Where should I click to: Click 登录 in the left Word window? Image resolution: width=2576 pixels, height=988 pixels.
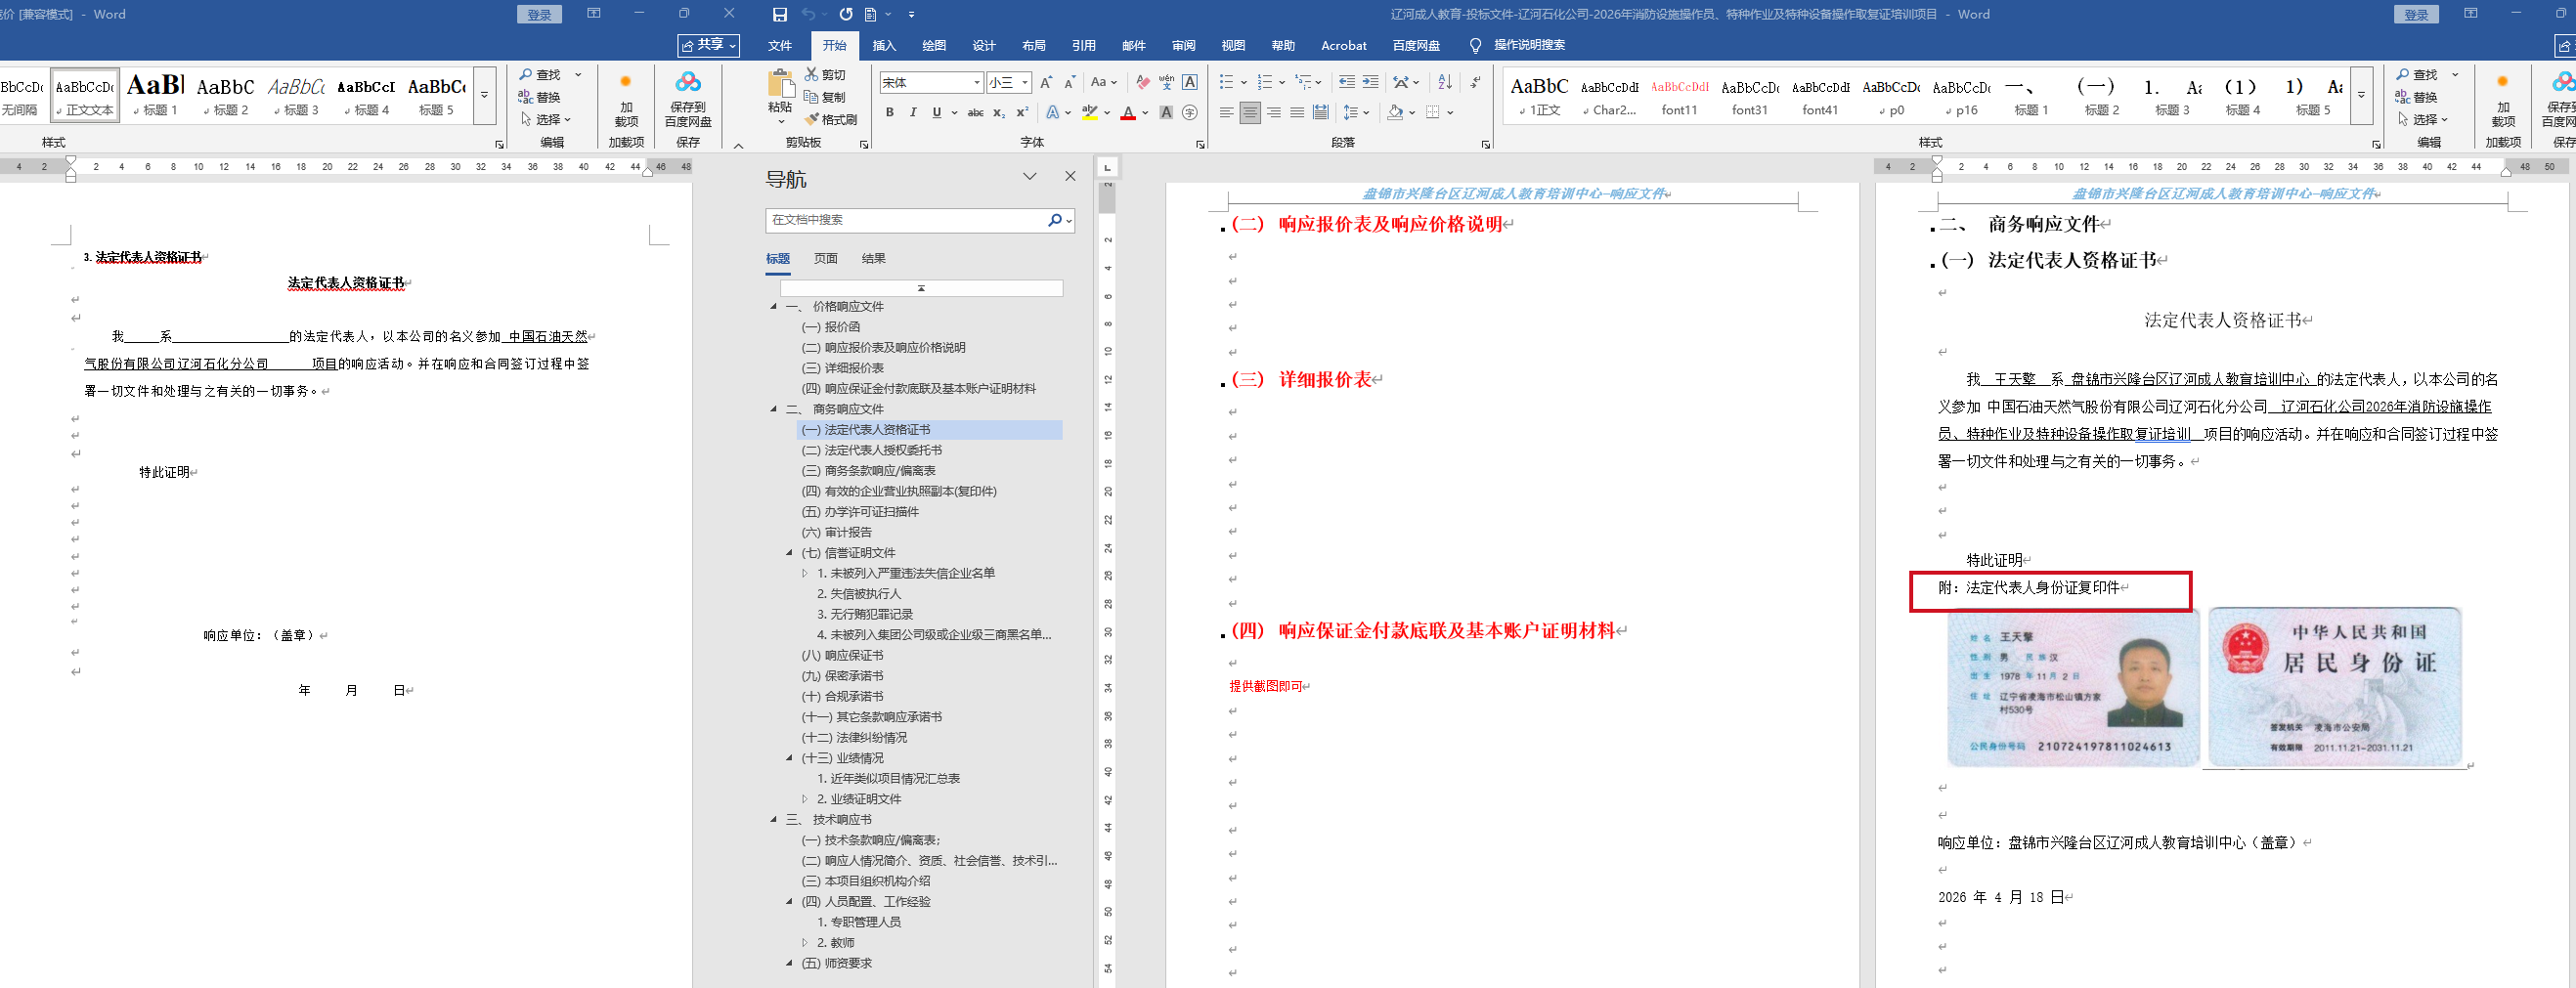540,14
